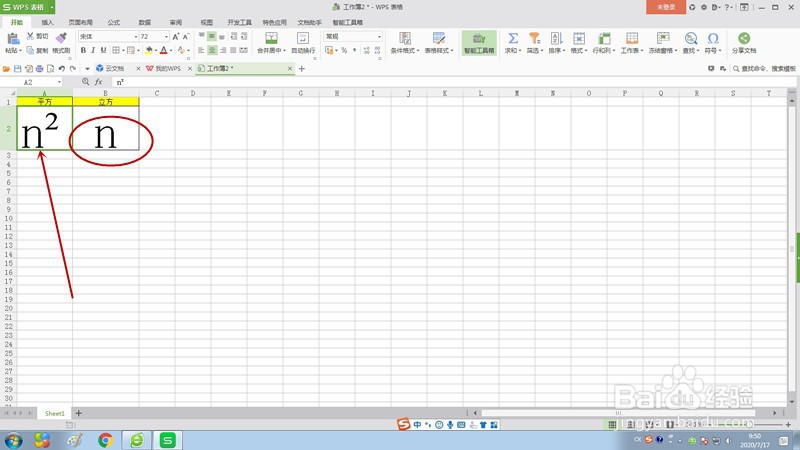Screen dimensions: 800x450
Task: Click the 查找命令 search box
Action: pos(764,68)
